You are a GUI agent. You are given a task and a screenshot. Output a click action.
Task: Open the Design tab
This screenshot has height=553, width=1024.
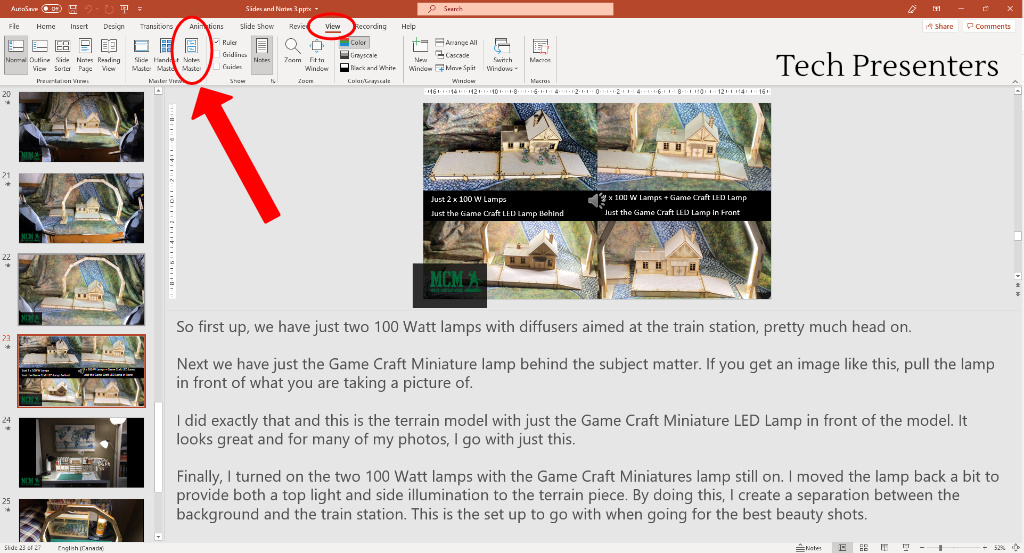click(114, 26)
